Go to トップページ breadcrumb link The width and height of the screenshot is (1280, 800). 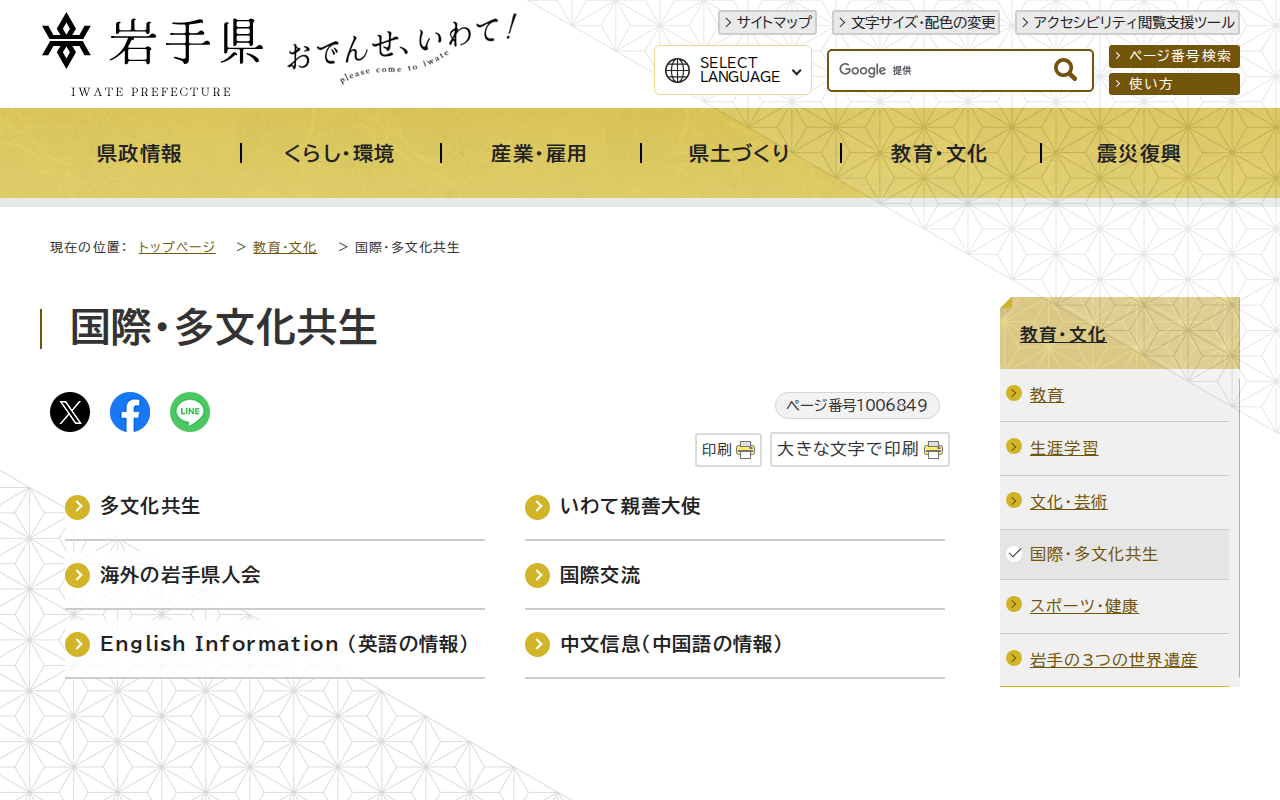[x=176, y=247]
